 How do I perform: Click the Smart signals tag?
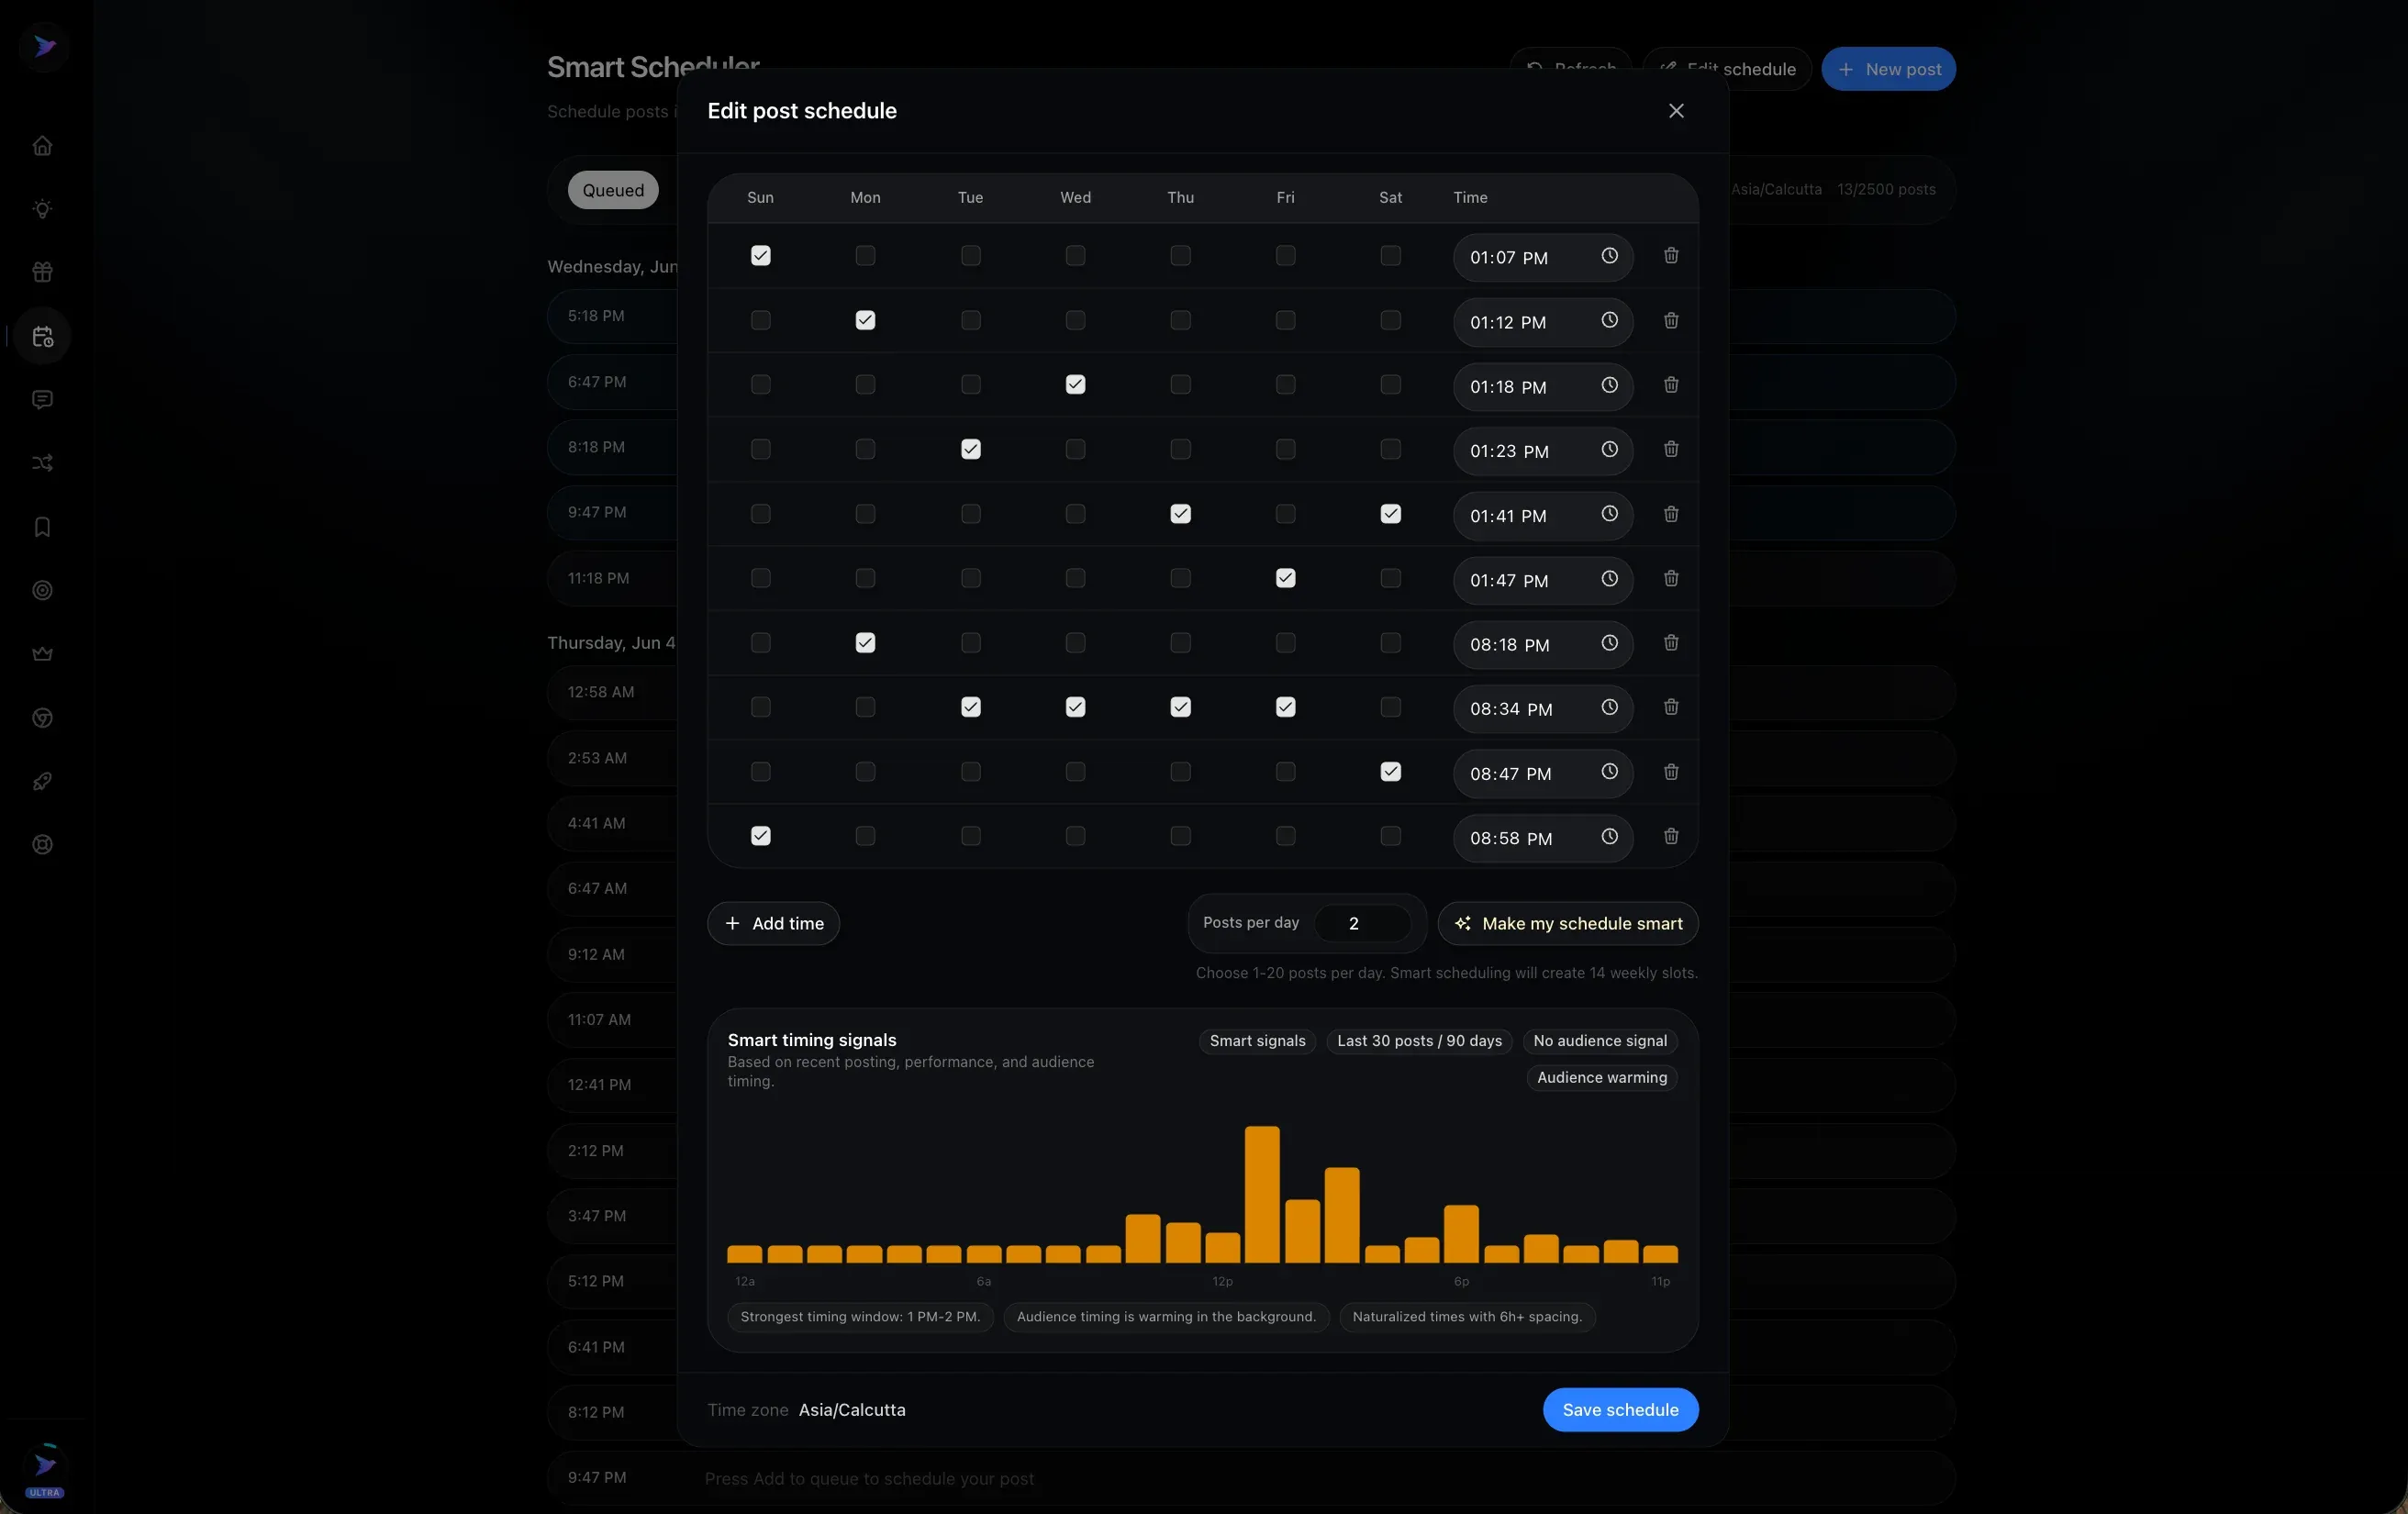tap(1257, 1041)
